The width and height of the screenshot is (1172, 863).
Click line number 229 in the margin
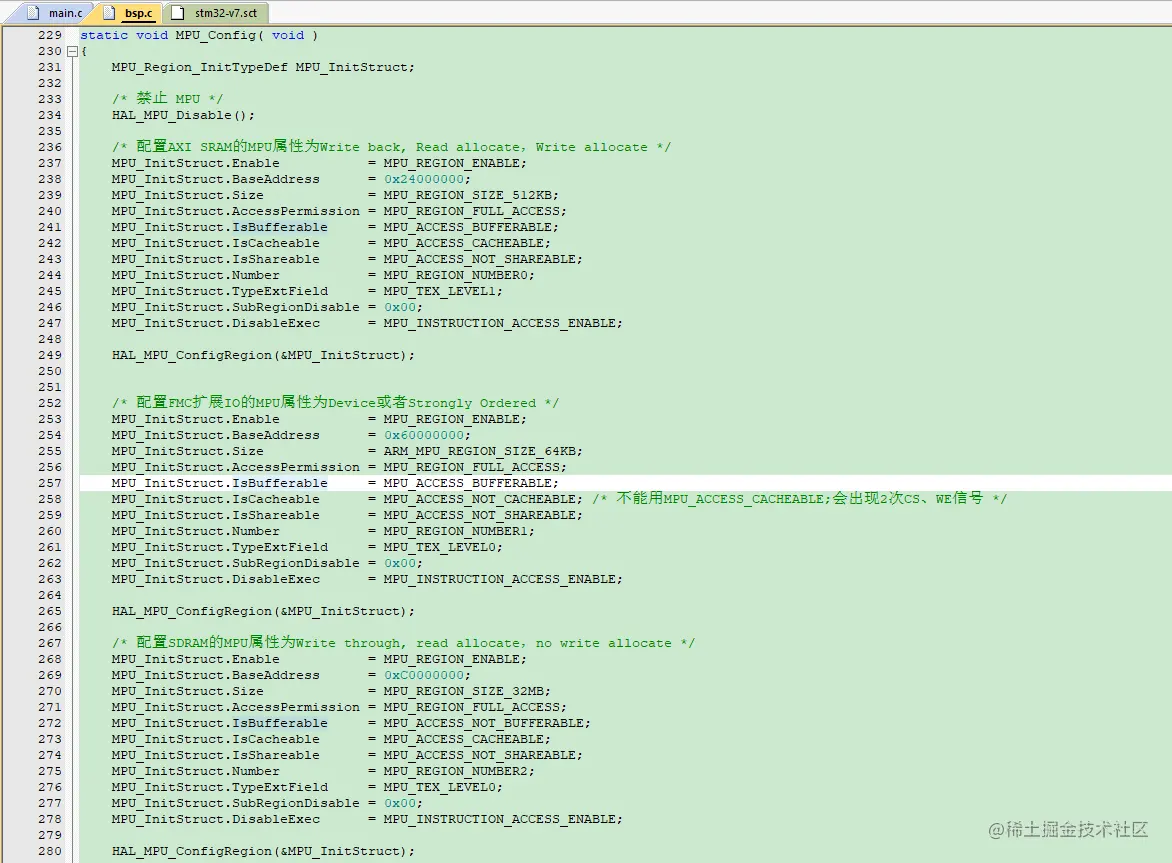click(50, 35)
